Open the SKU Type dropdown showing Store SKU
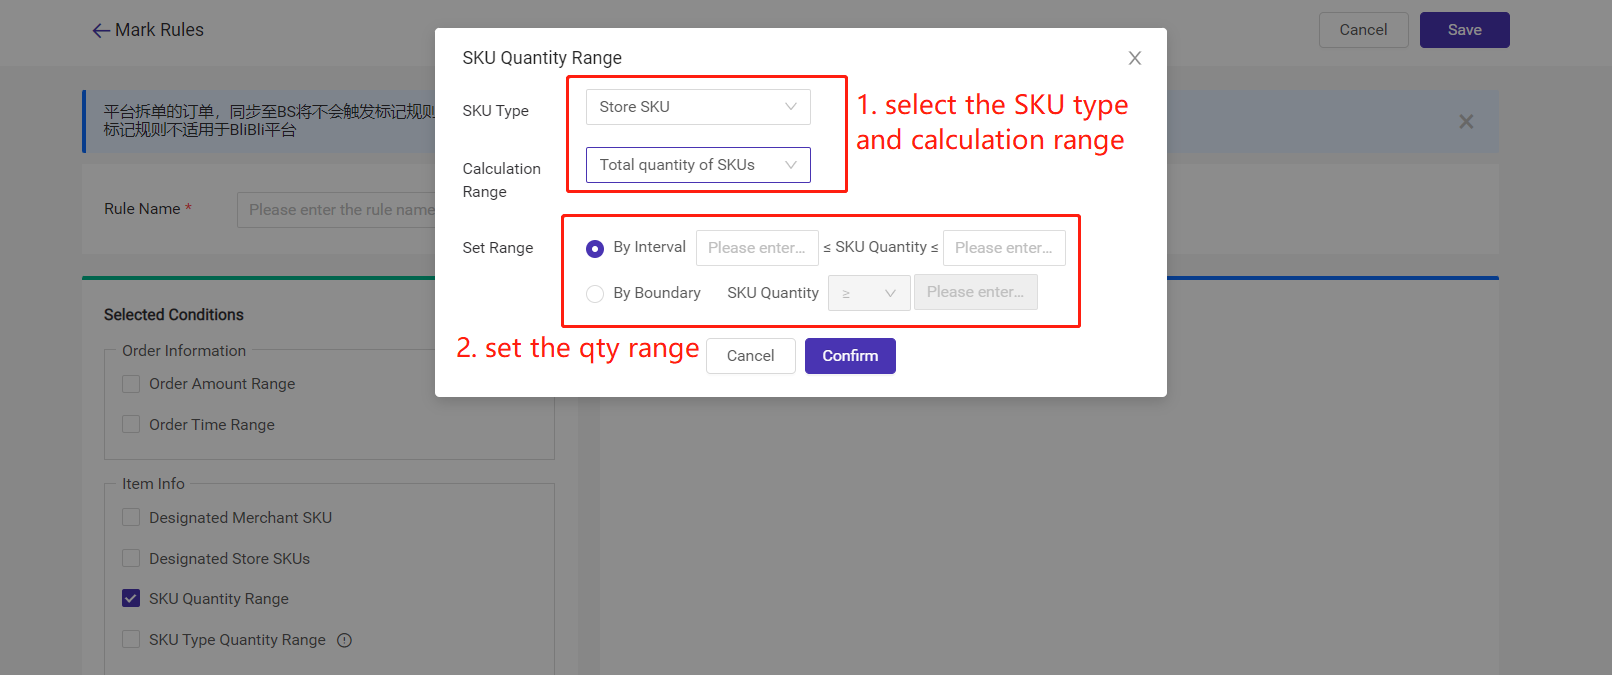The height and width of the screenshot is (675, 1612). [x=698, y=107]
